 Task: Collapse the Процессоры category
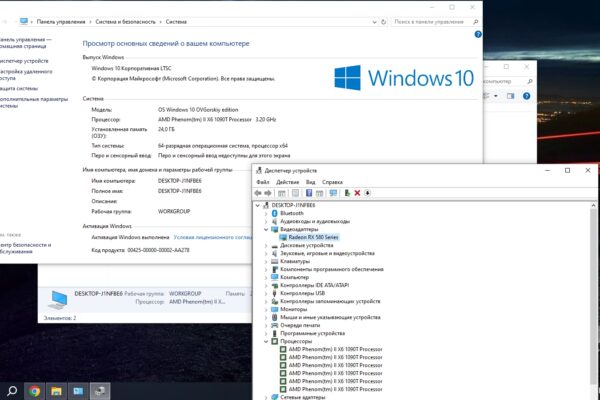[266, 341]
